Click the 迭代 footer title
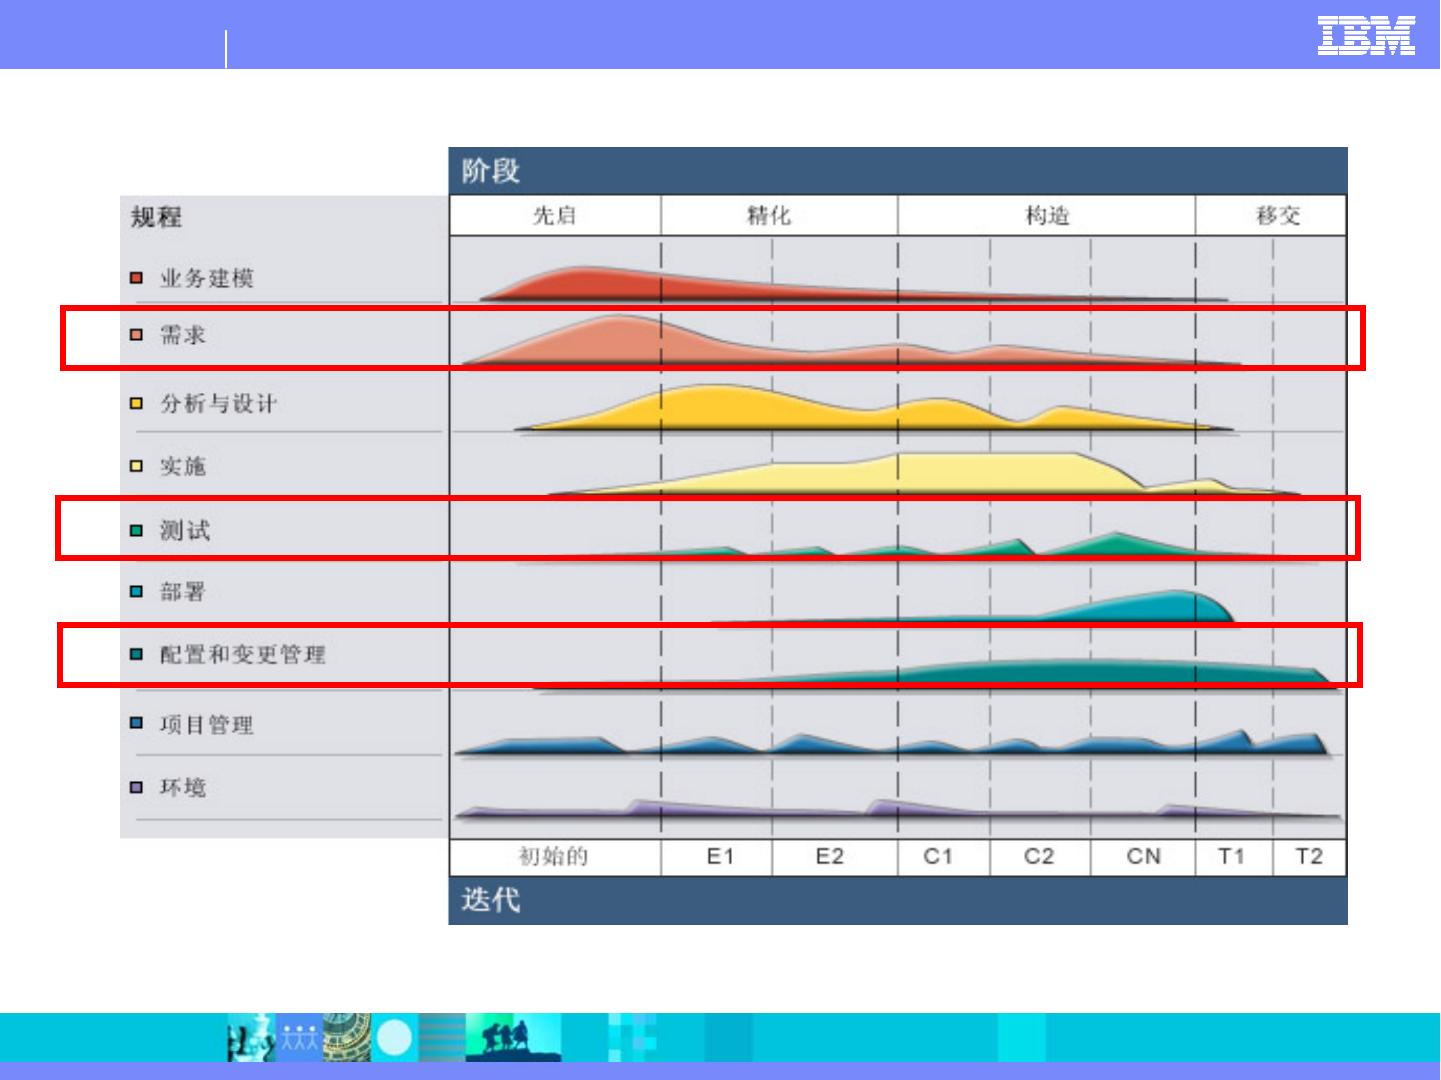This screenshot has height=1080, width=1441. [491, 900]
